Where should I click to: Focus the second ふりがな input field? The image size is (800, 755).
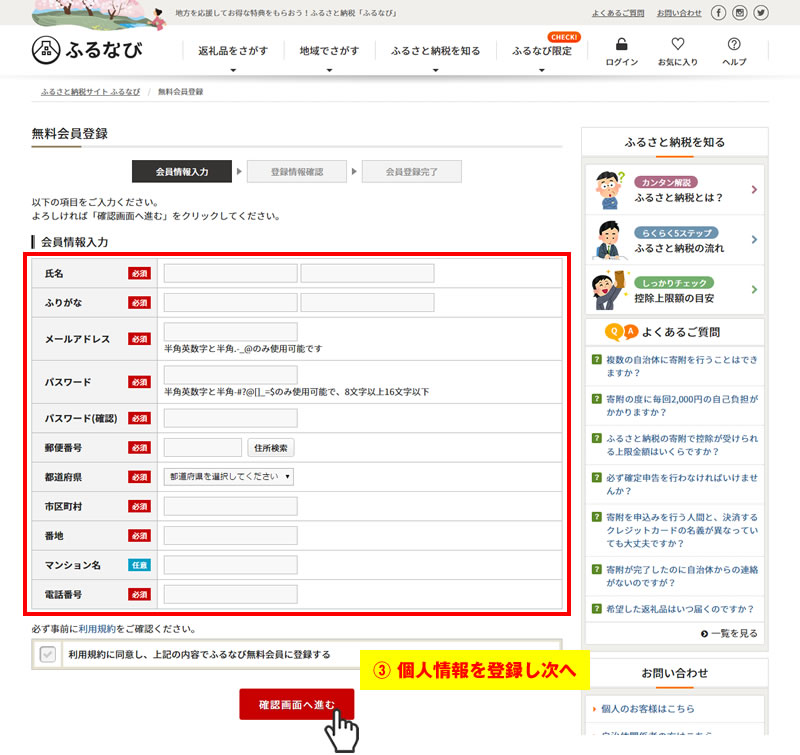[x=367, y=303]
